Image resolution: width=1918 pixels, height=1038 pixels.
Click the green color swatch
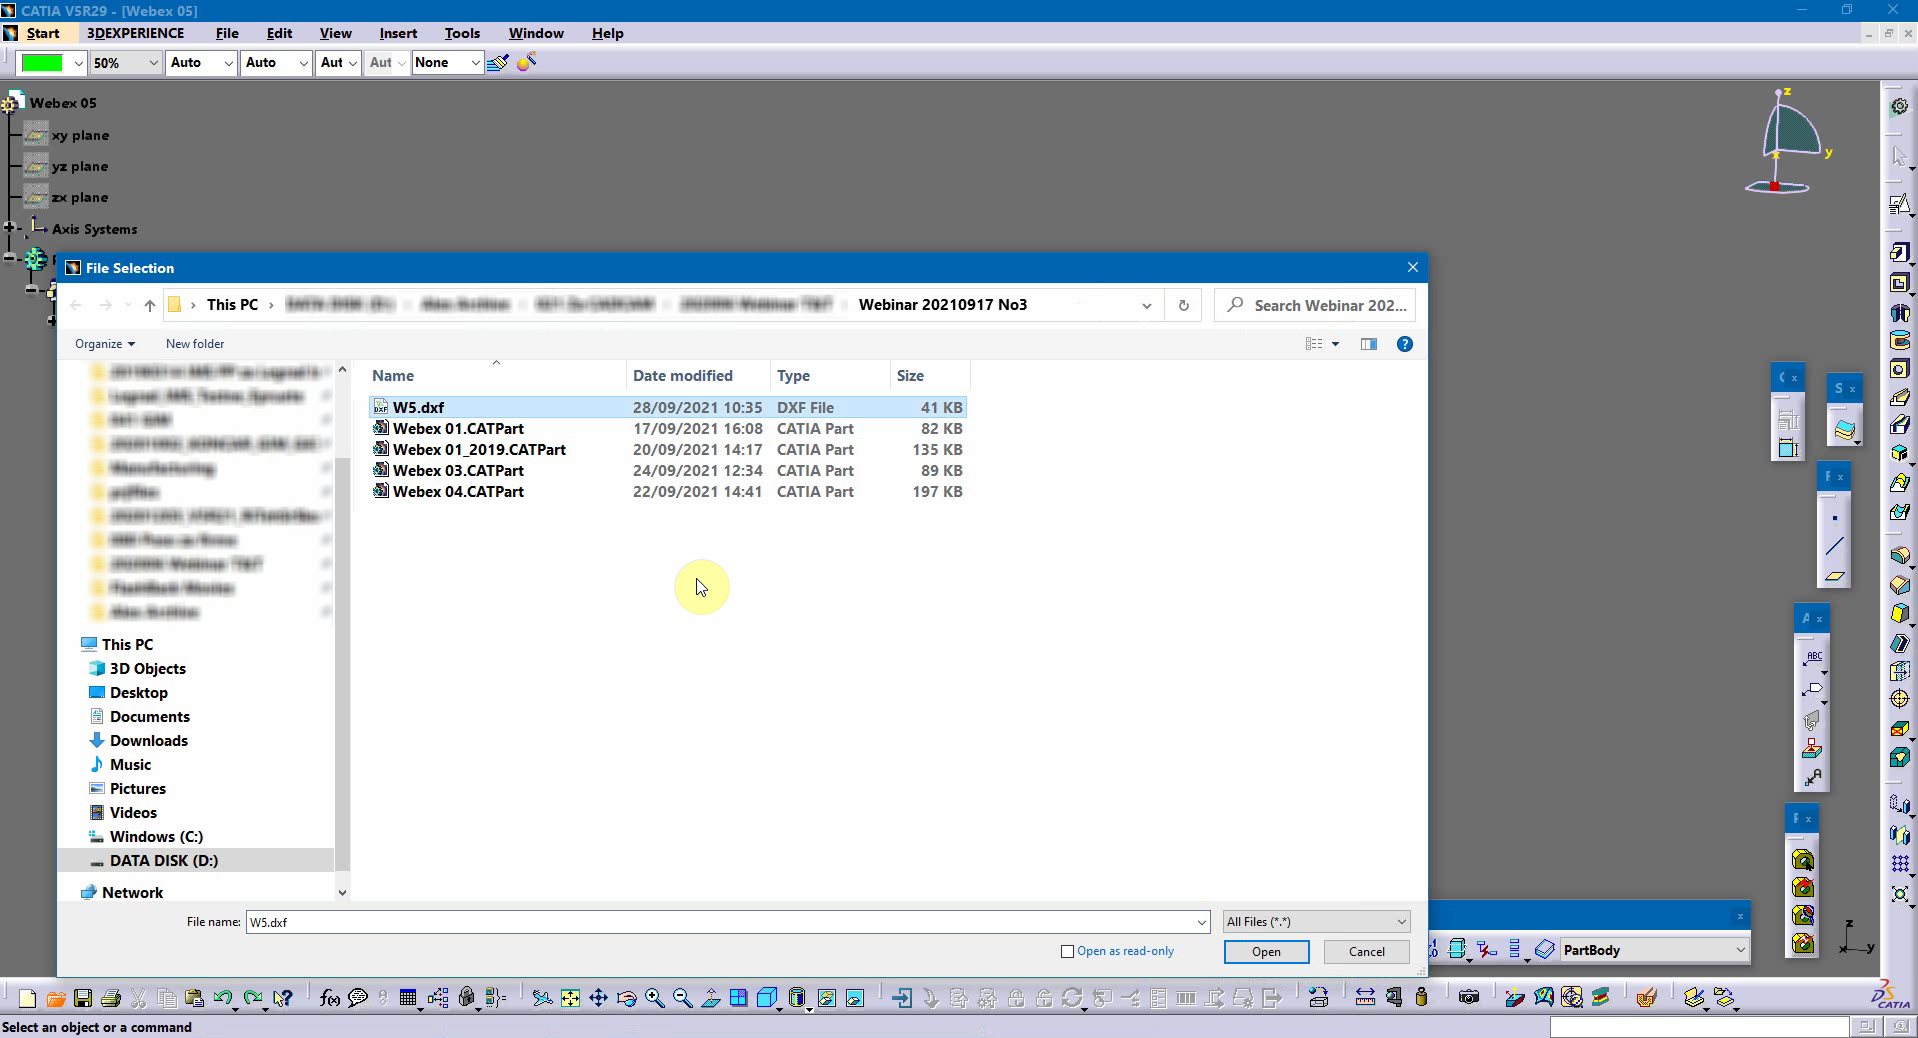click(43, 63)
